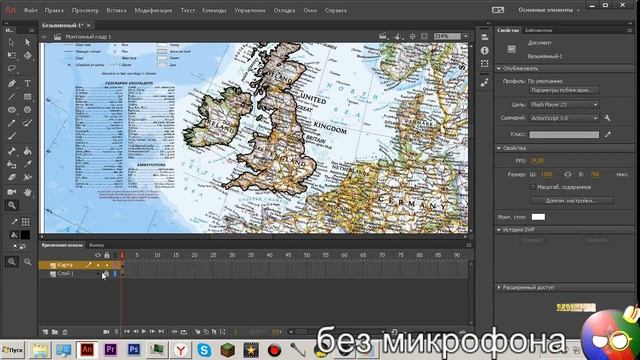
Task: Select the Oval tool
Action: pos(11,110)
